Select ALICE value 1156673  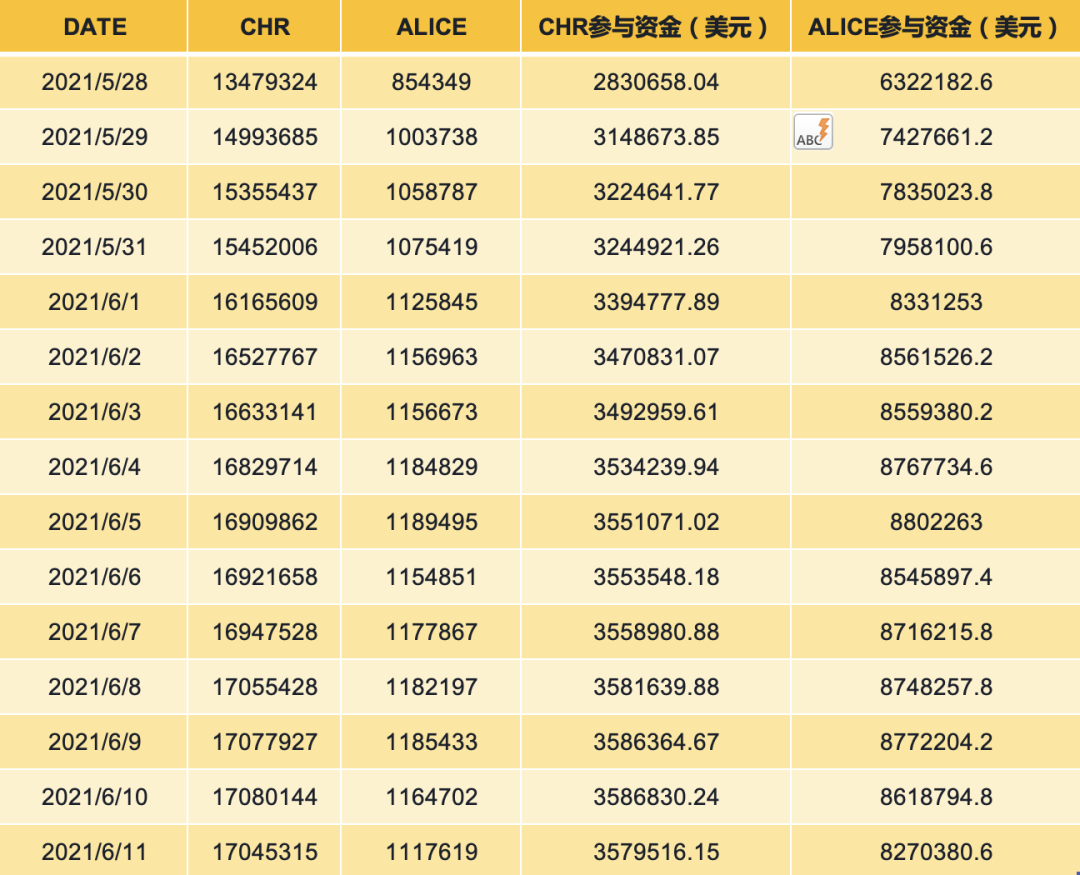coord(431,412)
